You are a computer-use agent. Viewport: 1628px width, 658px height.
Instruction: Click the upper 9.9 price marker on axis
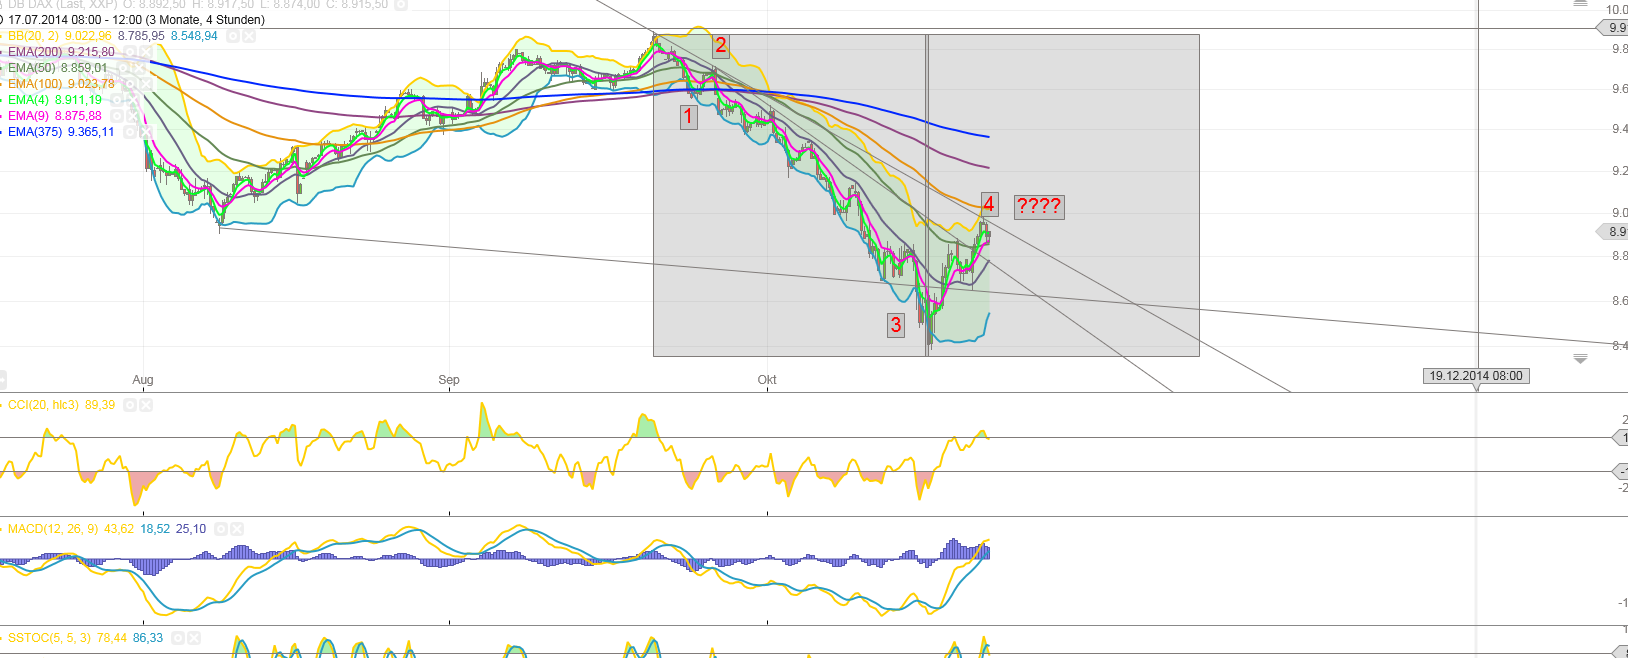pyautogui.click(x=1614, y=28)
